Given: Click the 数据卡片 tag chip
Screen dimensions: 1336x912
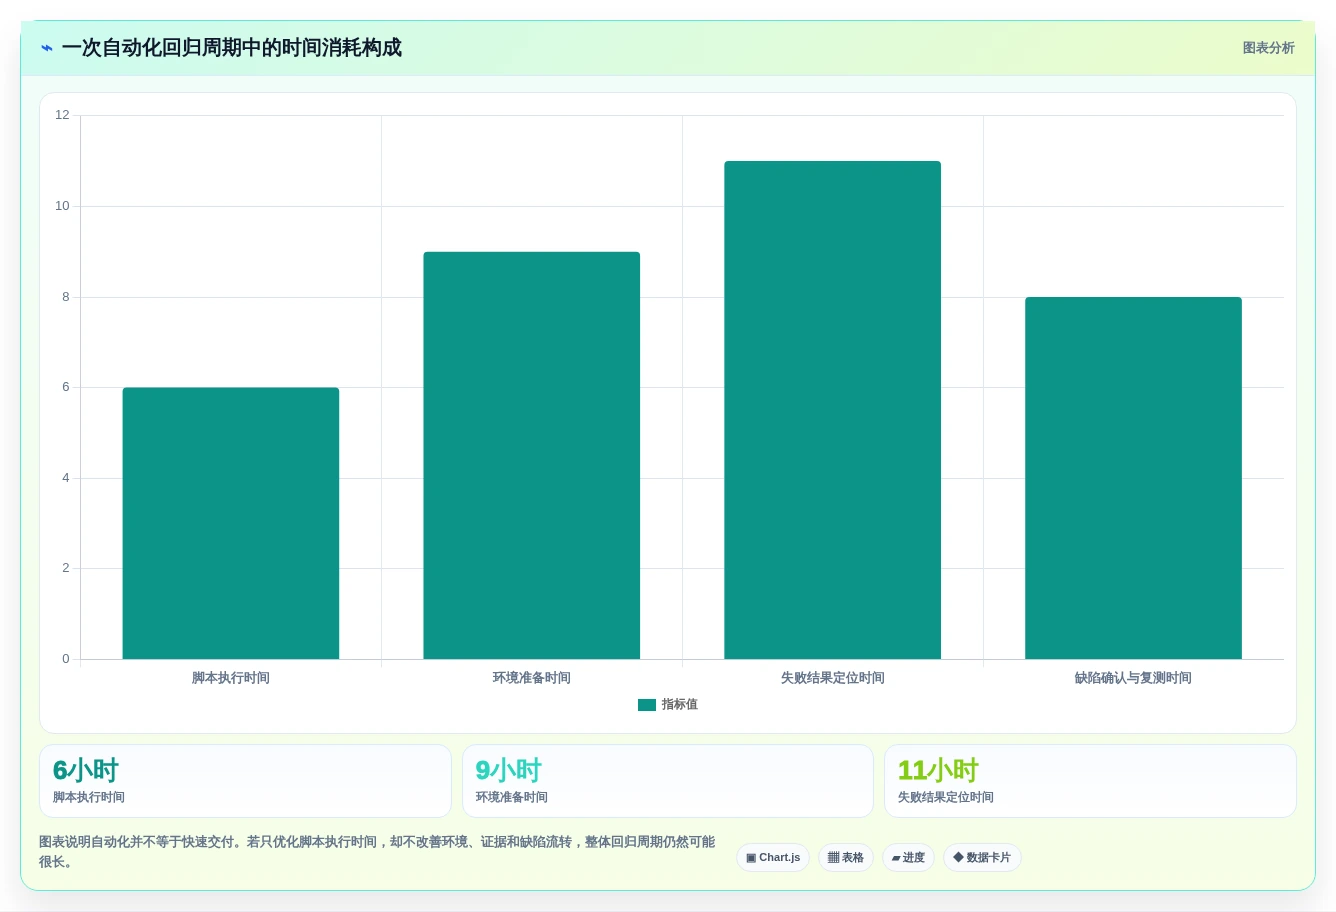Looking at the screenshot, I should coord(982,858).
